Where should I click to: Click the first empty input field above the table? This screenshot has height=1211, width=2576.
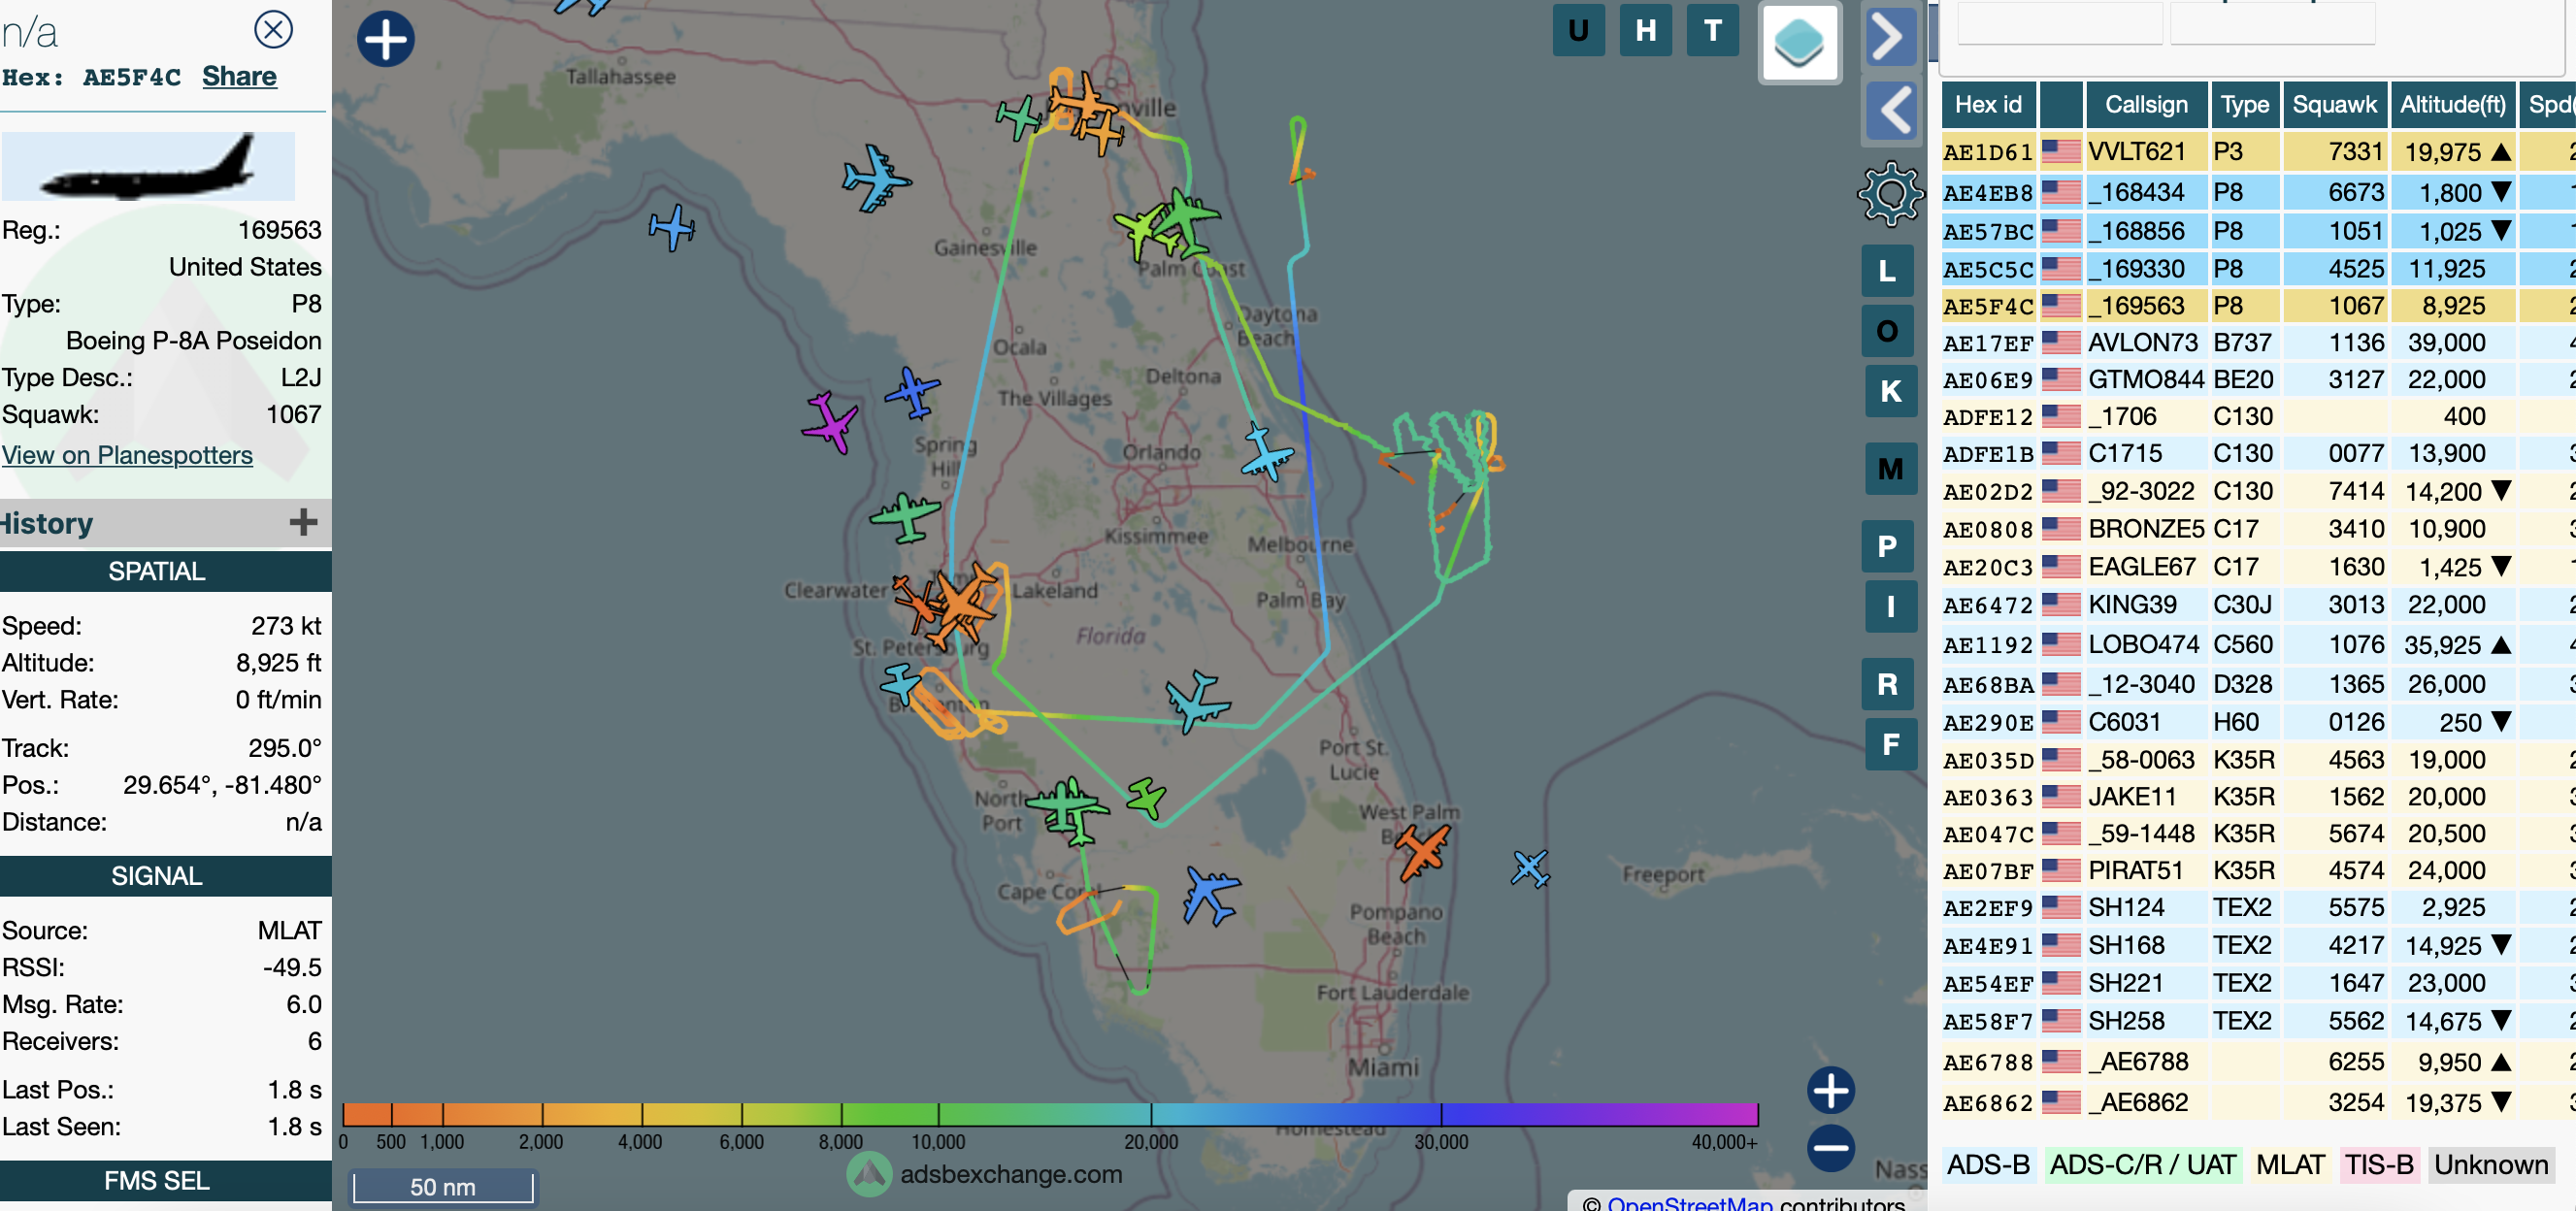click(2060, 22)
